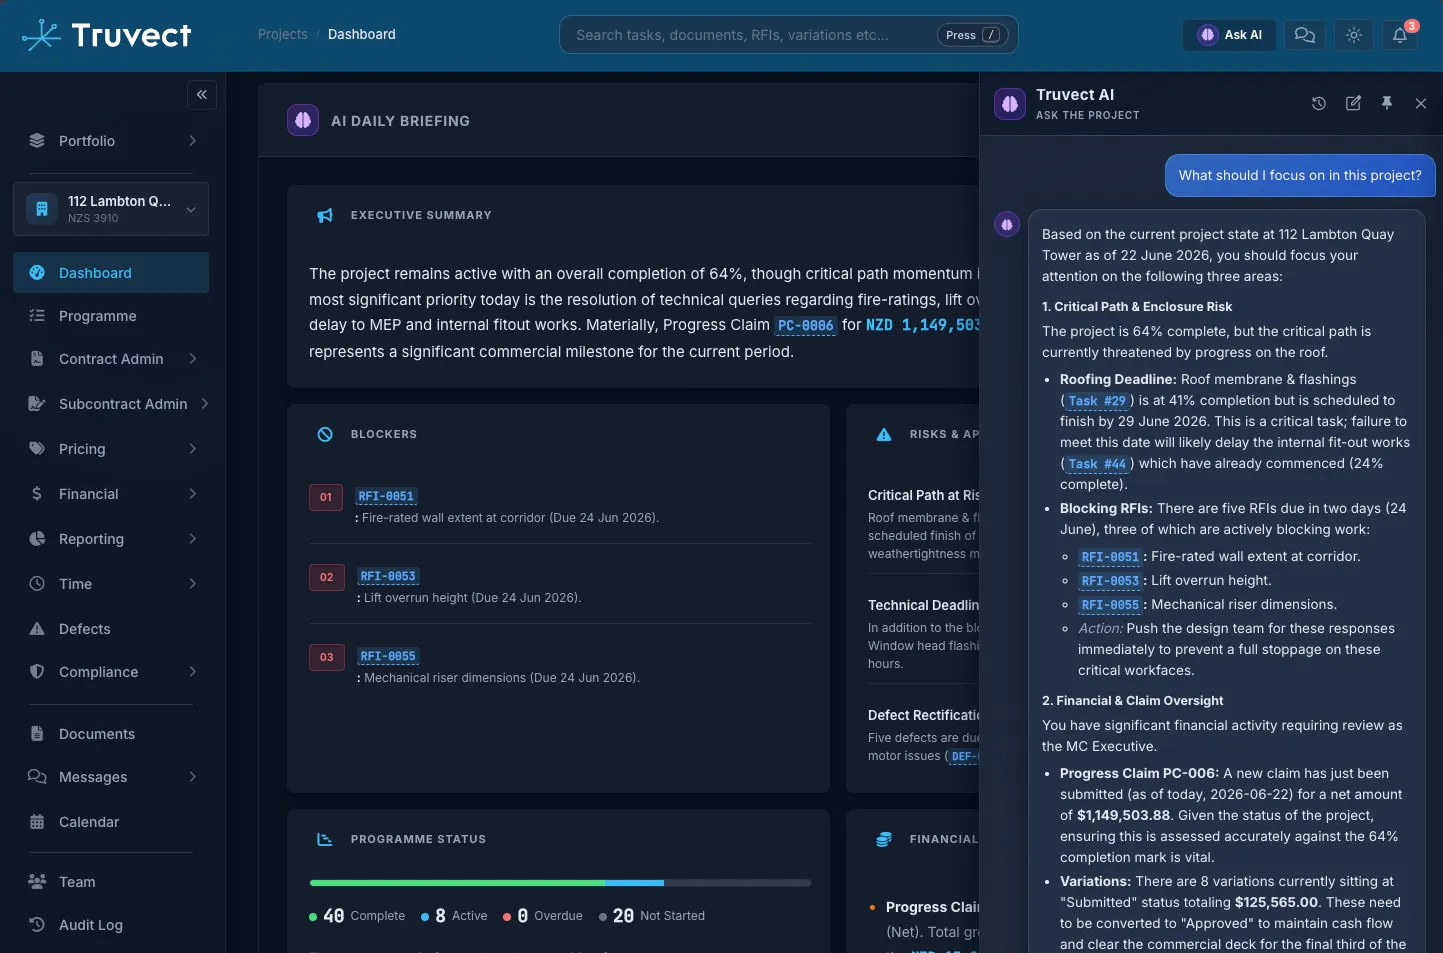Image resolution: width=1443 pixels, height=953 pixels.
Task: Open RFI-0055 link in Blockers
Action: (x=388, y=656)
